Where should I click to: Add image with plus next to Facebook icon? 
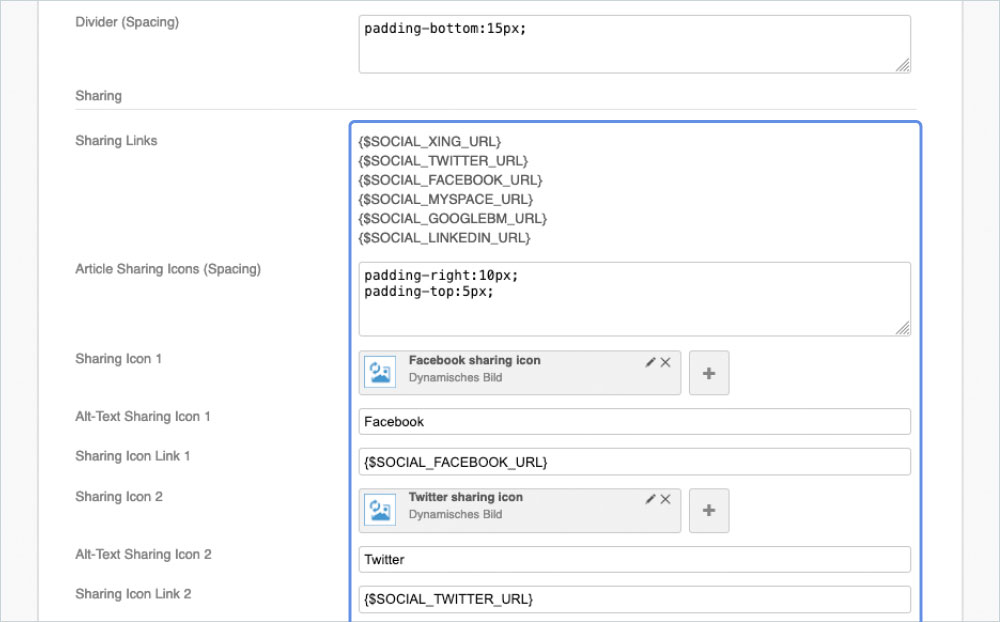709,373
